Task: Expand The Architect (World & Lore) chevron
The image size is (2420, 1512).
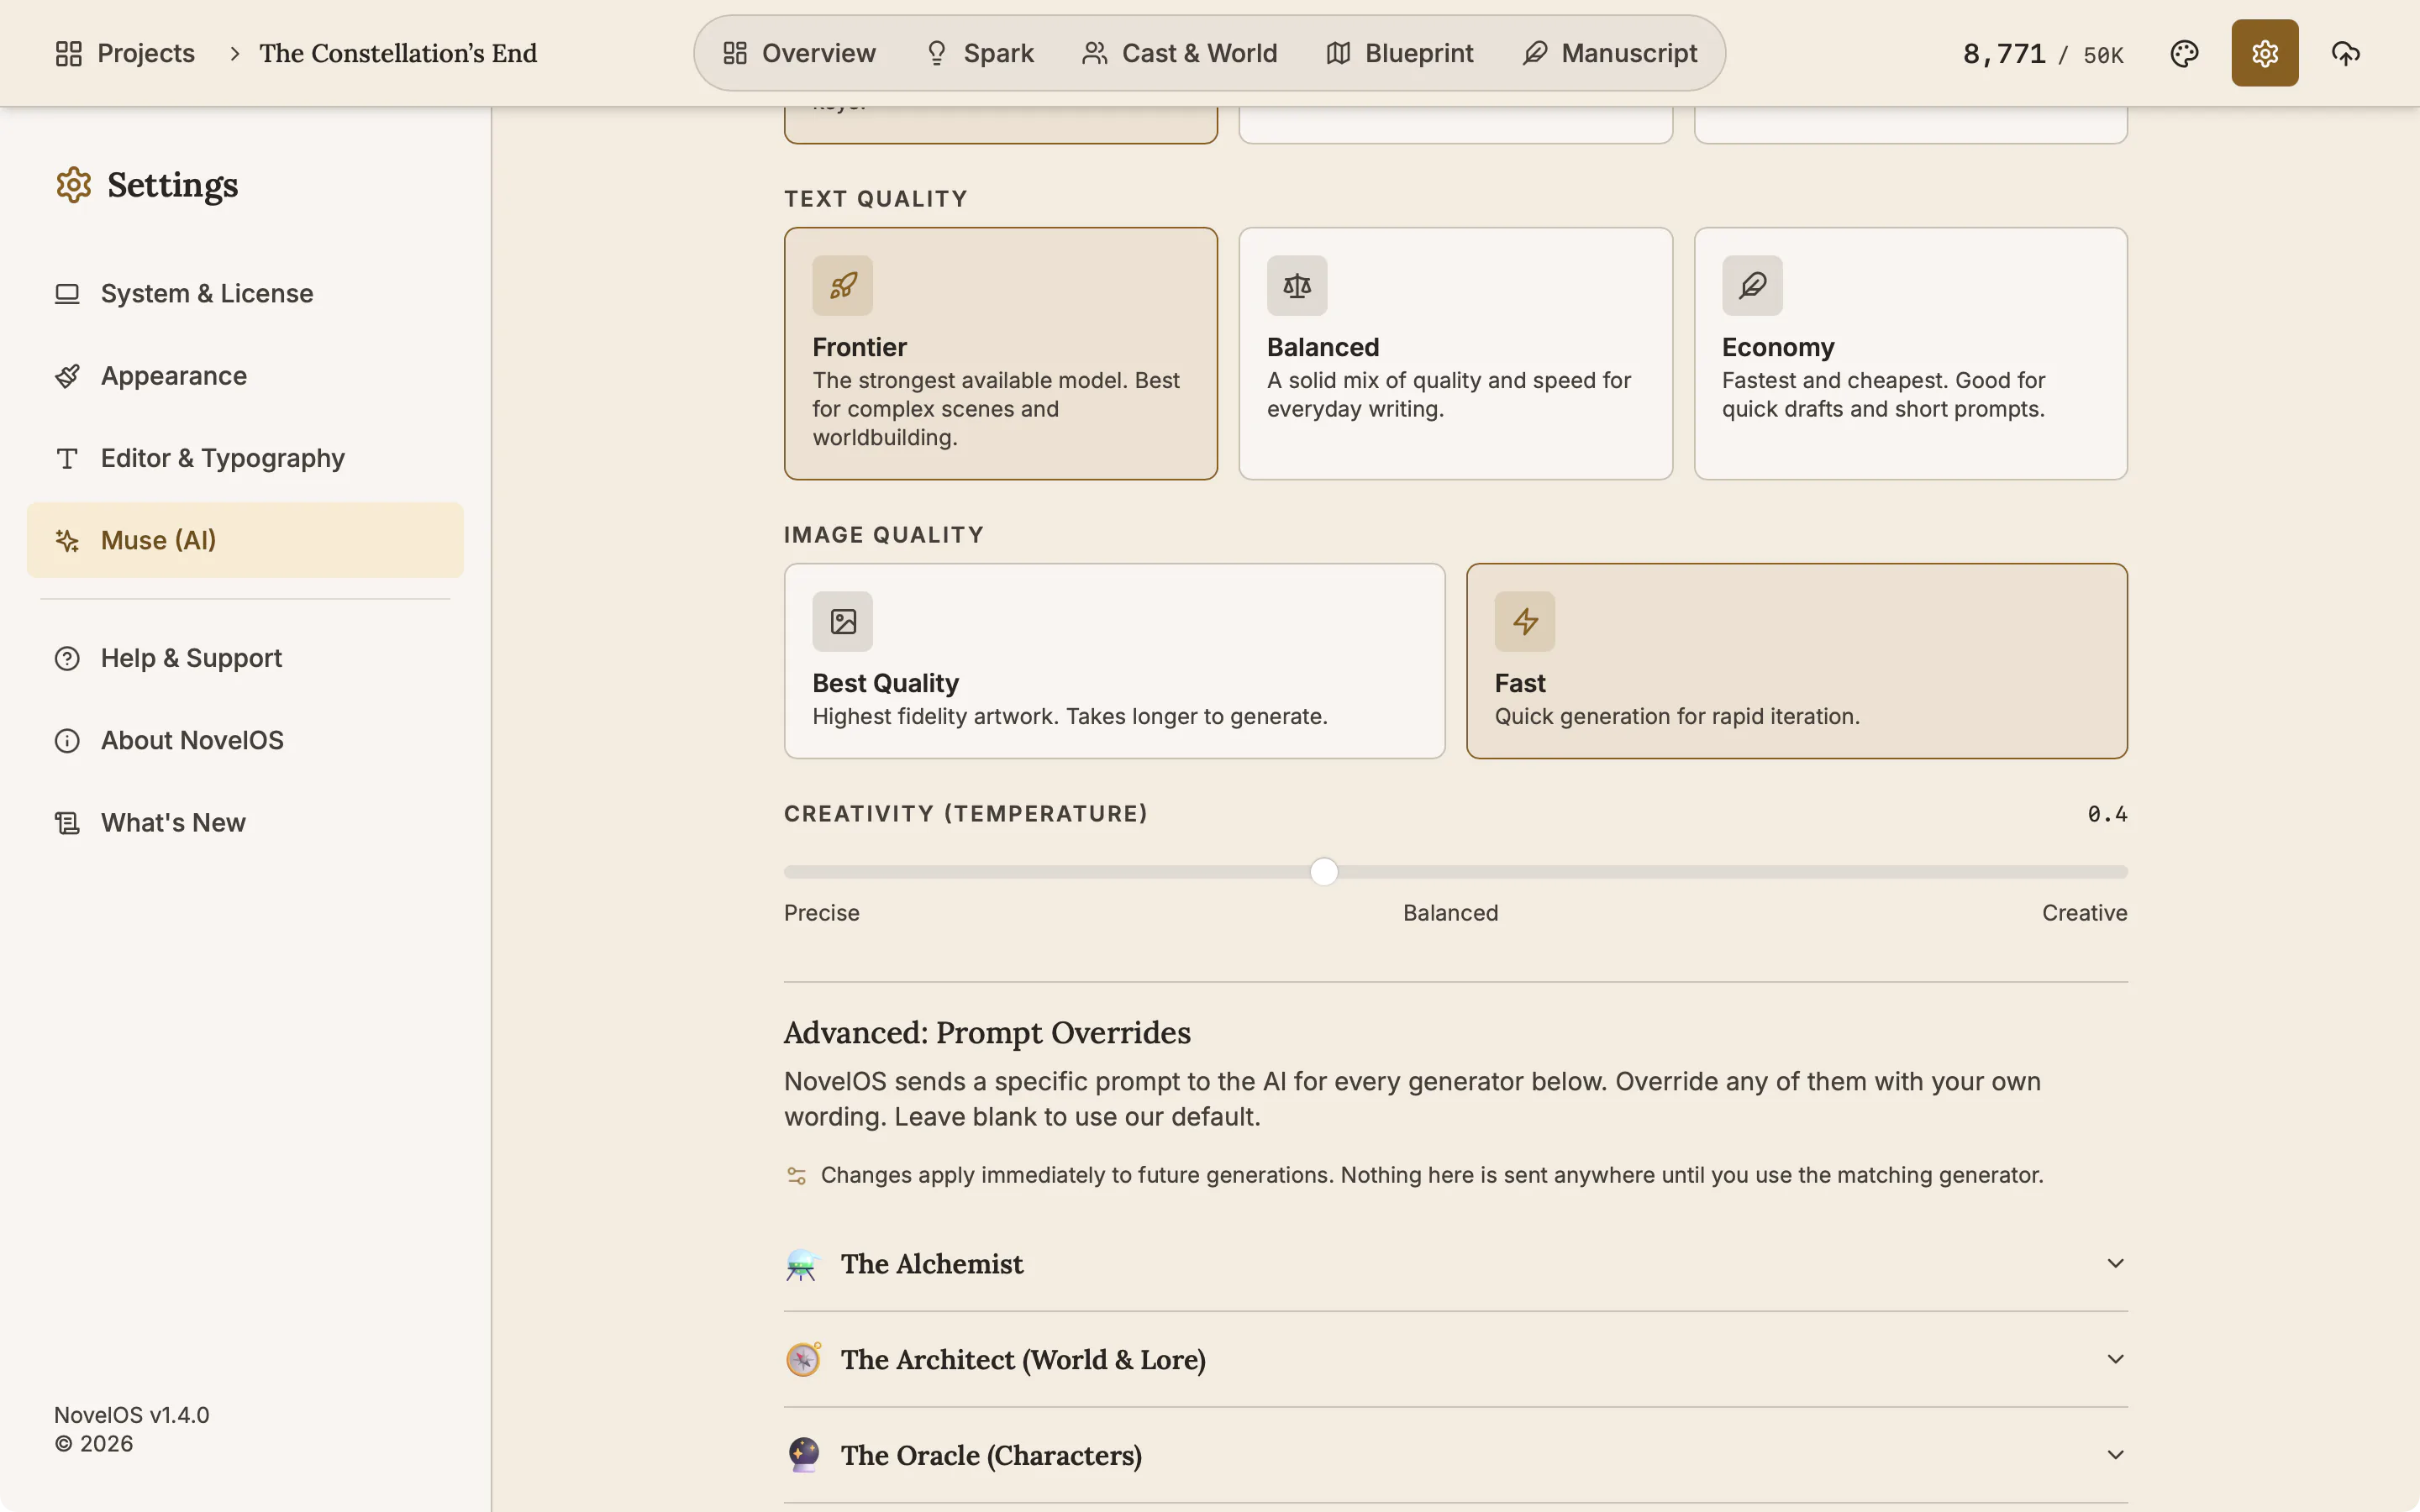Action: click(2115, 1359)
